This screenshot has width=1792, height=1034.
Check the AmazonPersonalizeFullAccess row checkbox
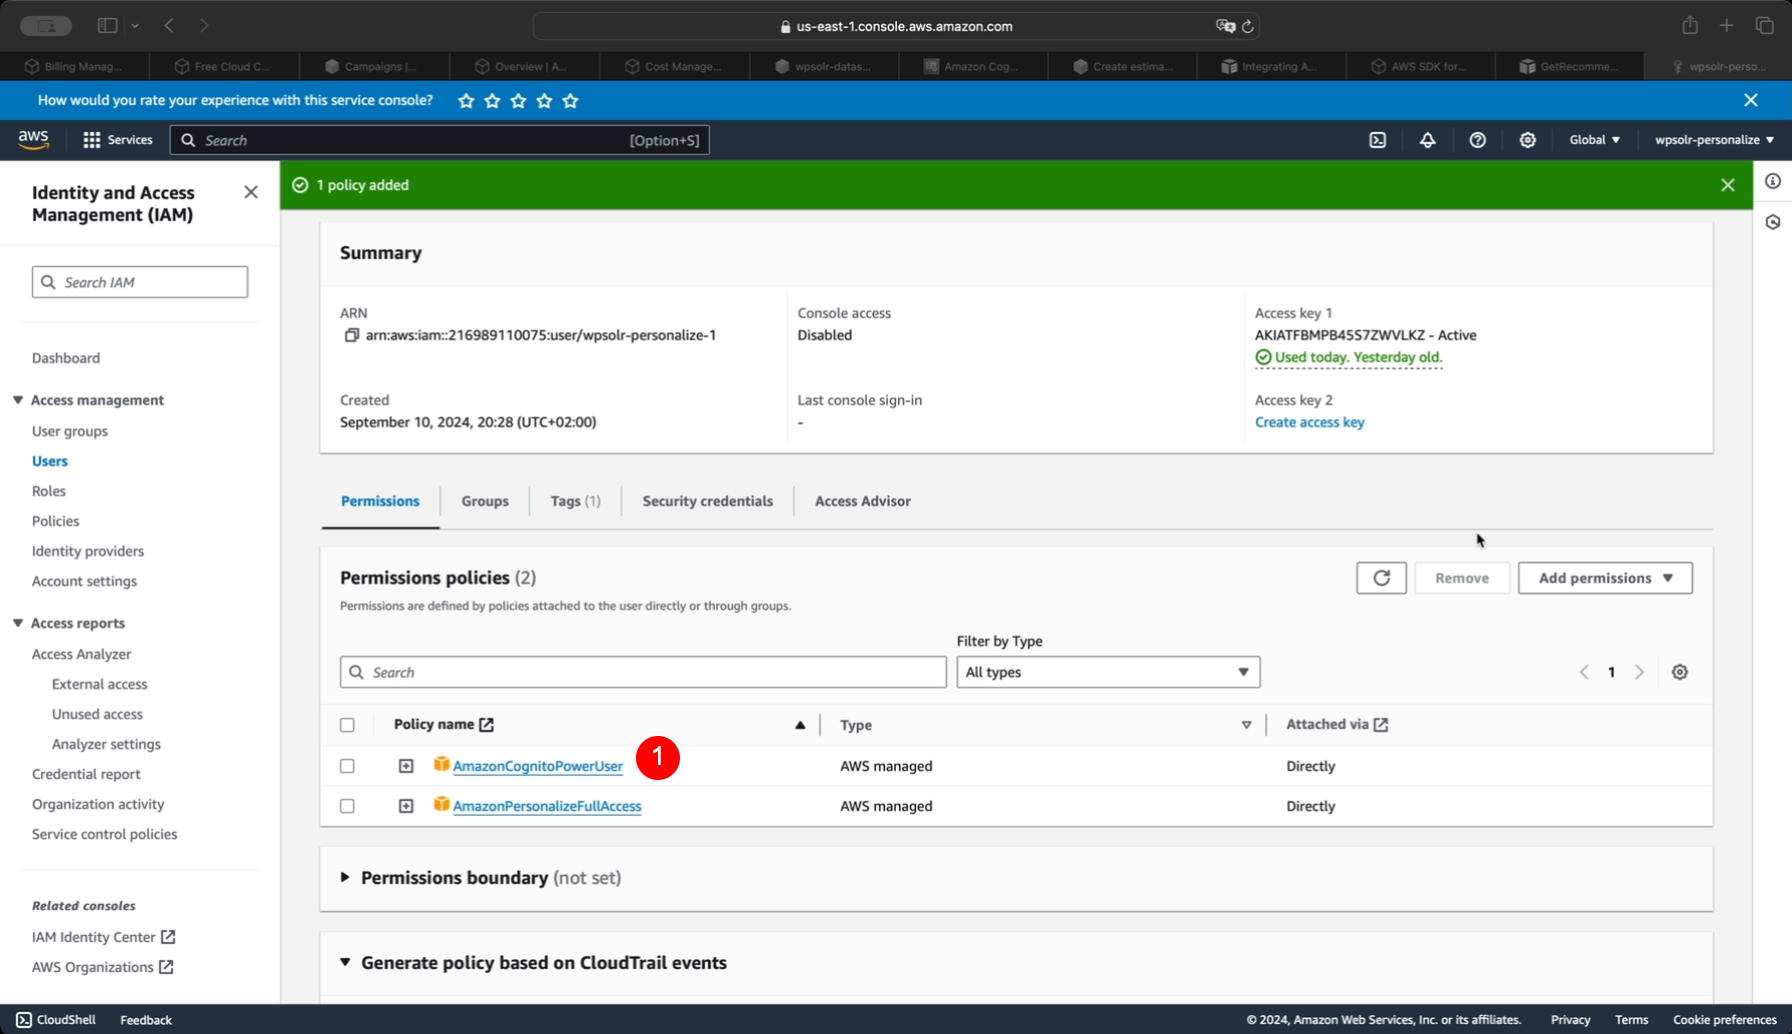click(347, 806)
